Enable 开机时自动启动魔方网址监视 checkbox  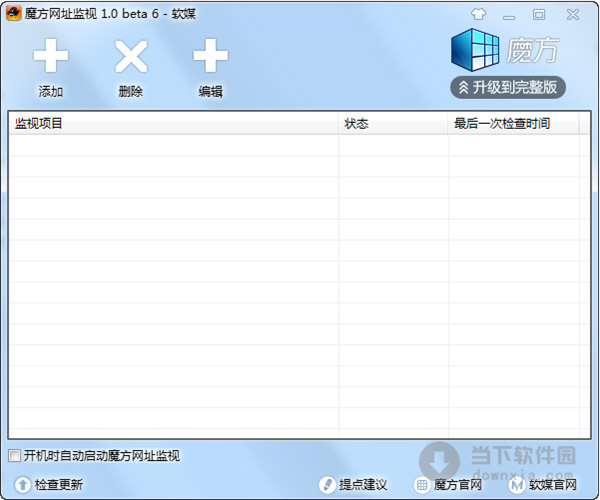point(14,456)
